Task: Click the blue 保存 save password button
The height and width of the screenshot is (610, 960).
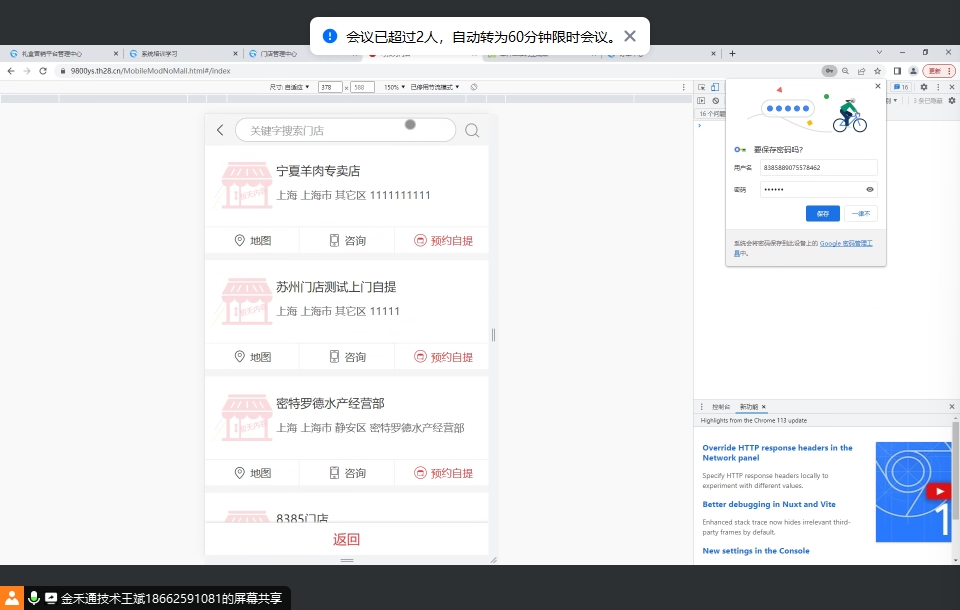Action: point(822,213)
